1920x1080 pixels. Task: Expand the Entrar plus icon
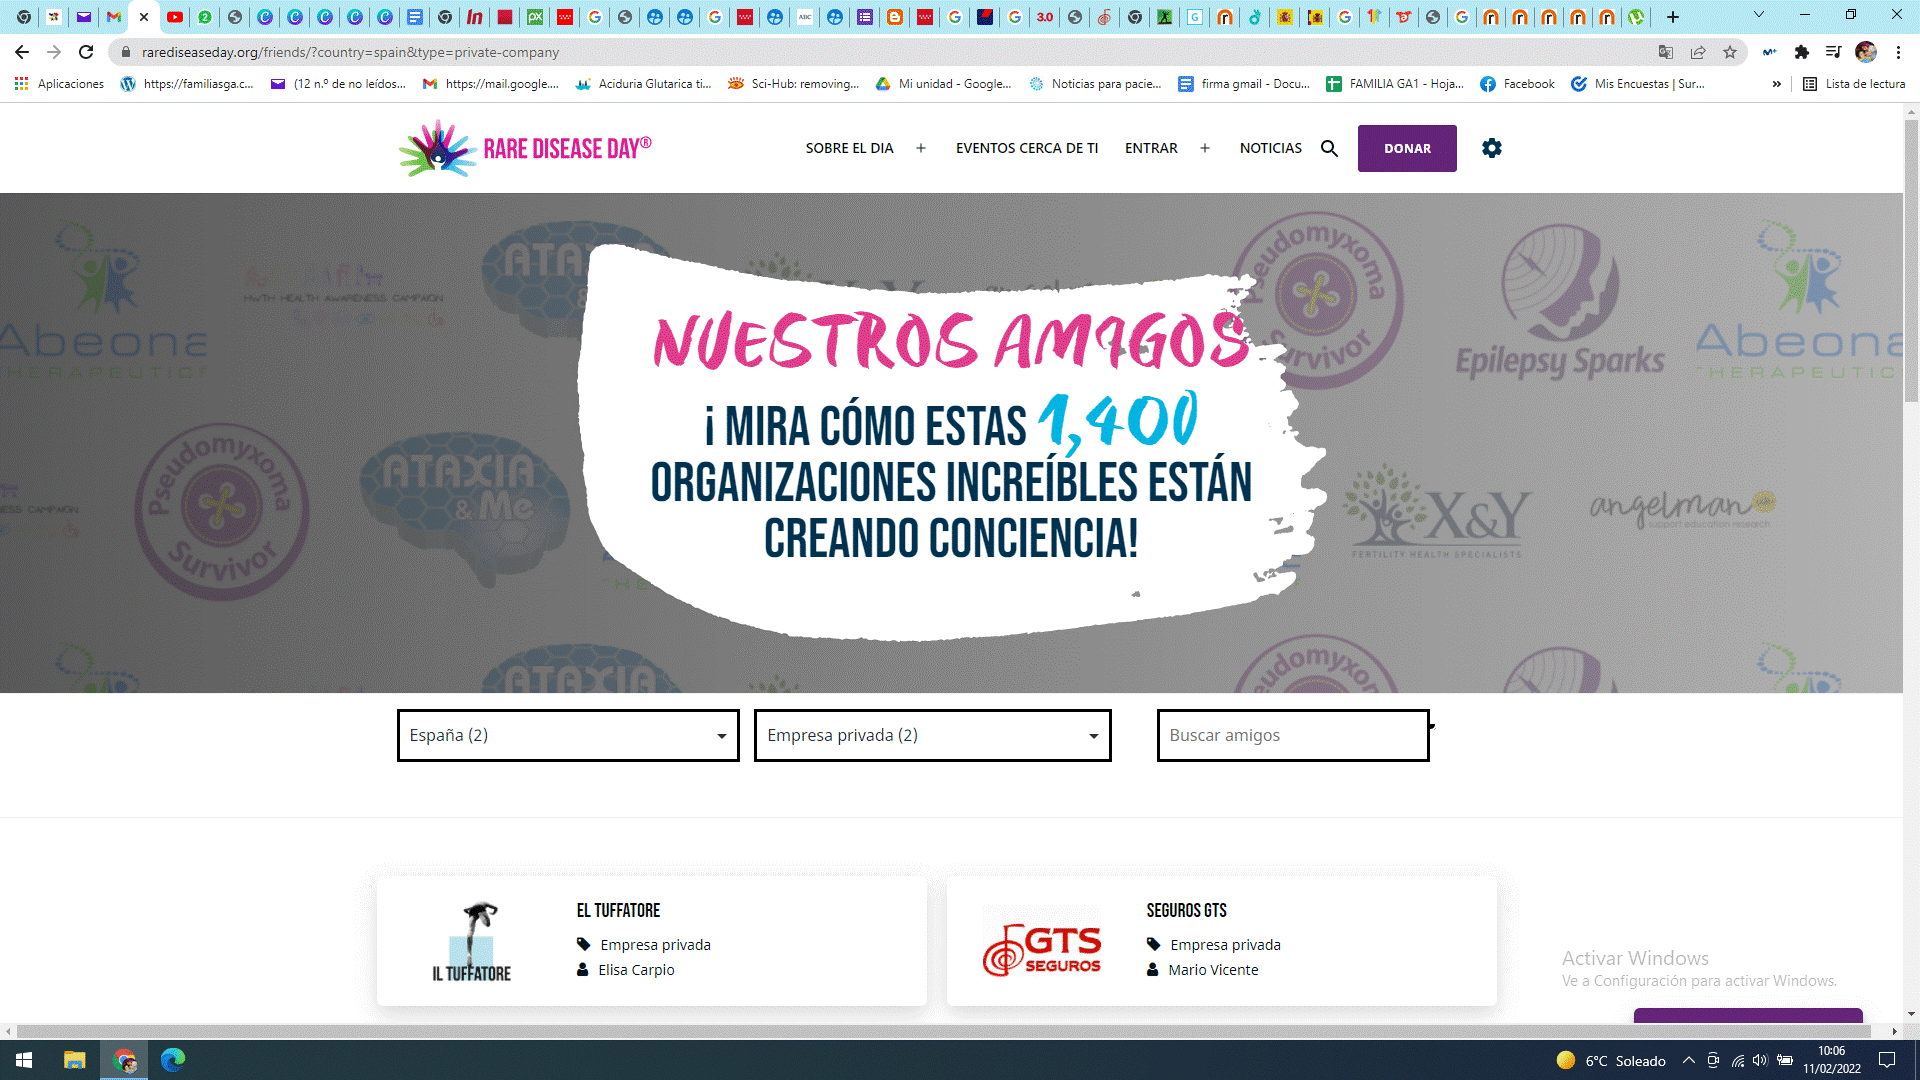pyautogui.click(x=1205, y=148)
